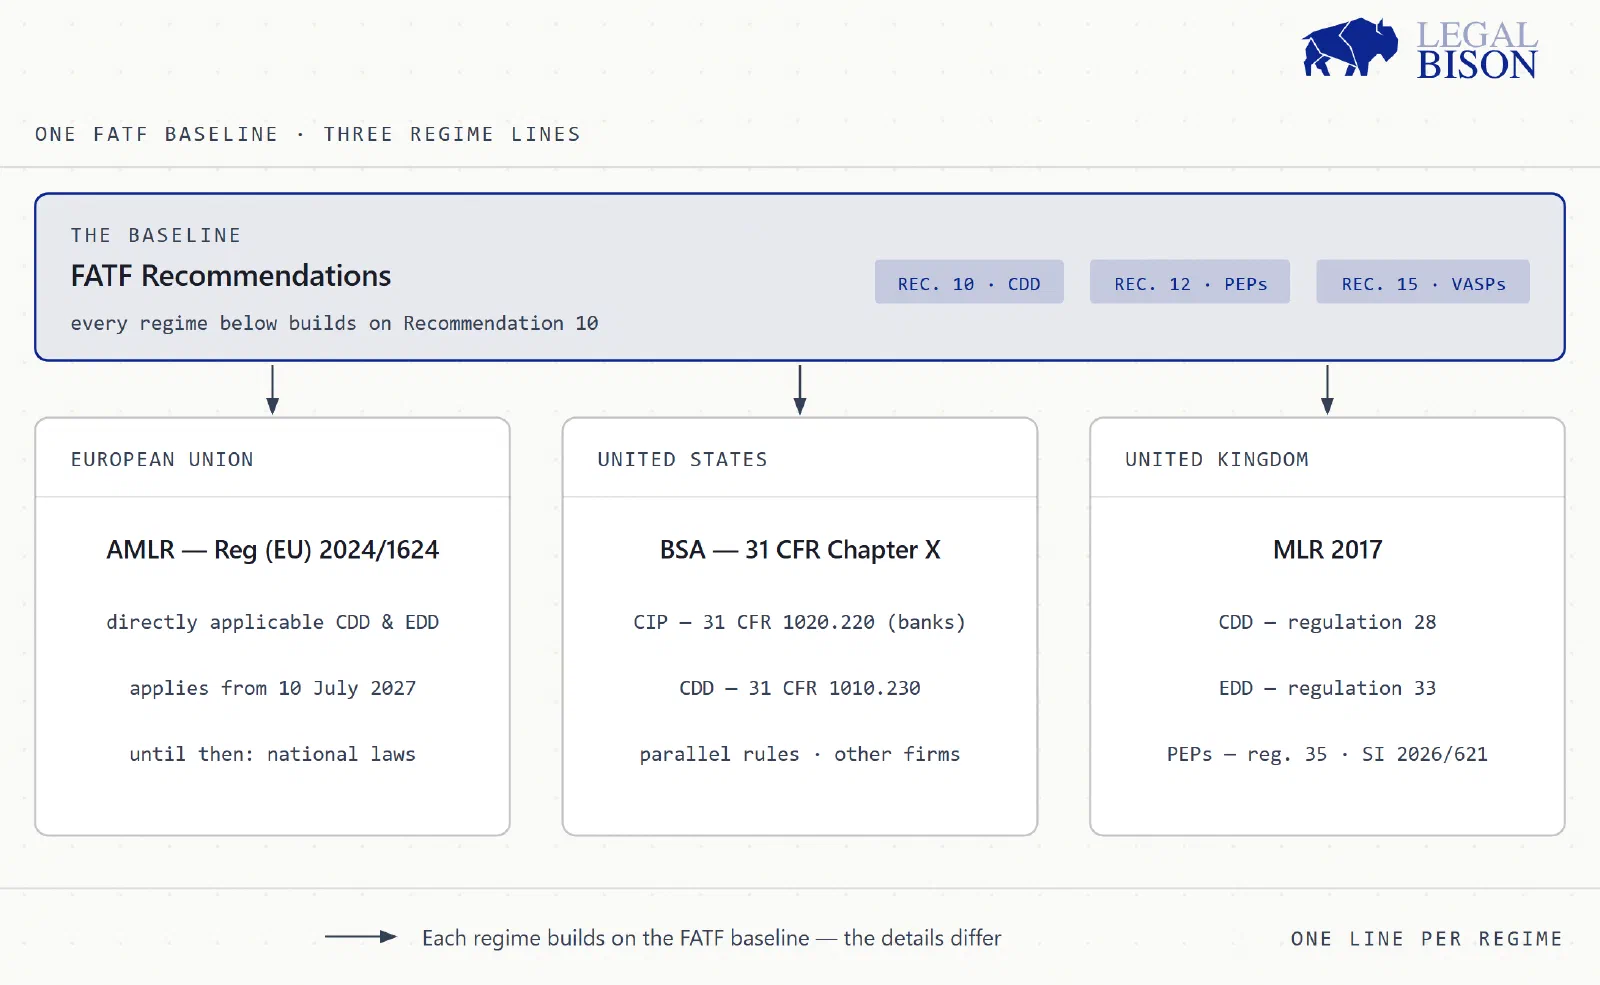This screenshot has width=1600, height=985.
Task: Click the BSA — 31 CFR Chapter X title
Action: (800, 550)
